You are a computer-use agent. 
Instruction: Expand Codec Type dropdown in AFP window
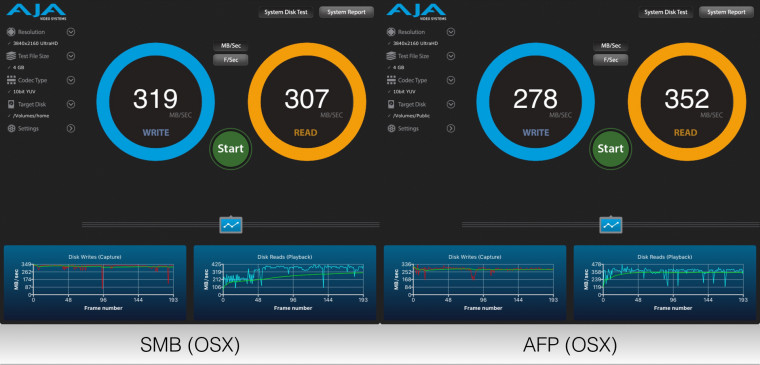click(451, 80)
